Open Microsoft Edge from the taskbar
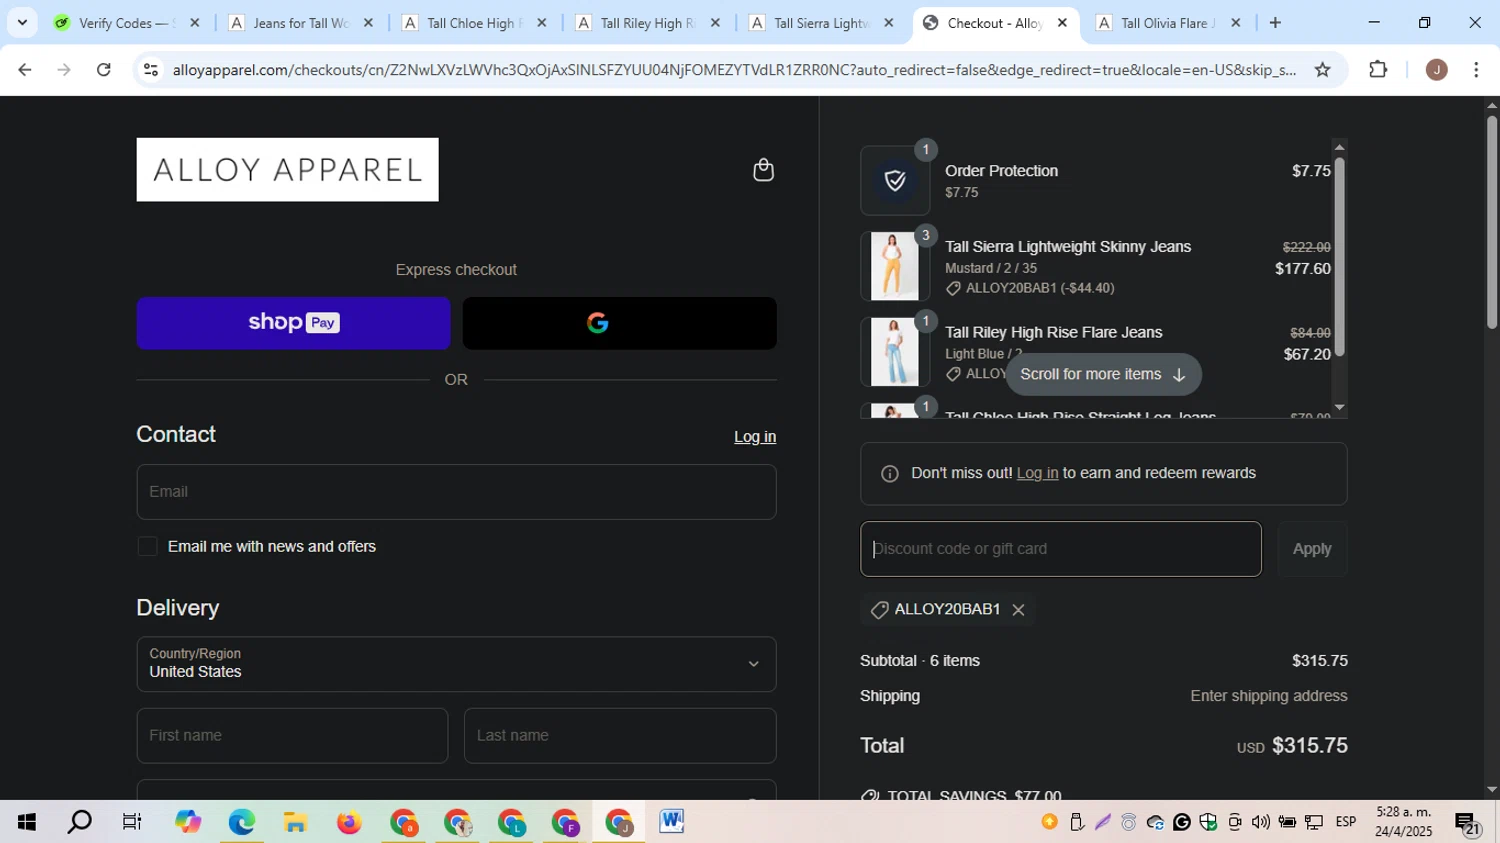Viewport: 1500px width, 843px height. (242, 822)
